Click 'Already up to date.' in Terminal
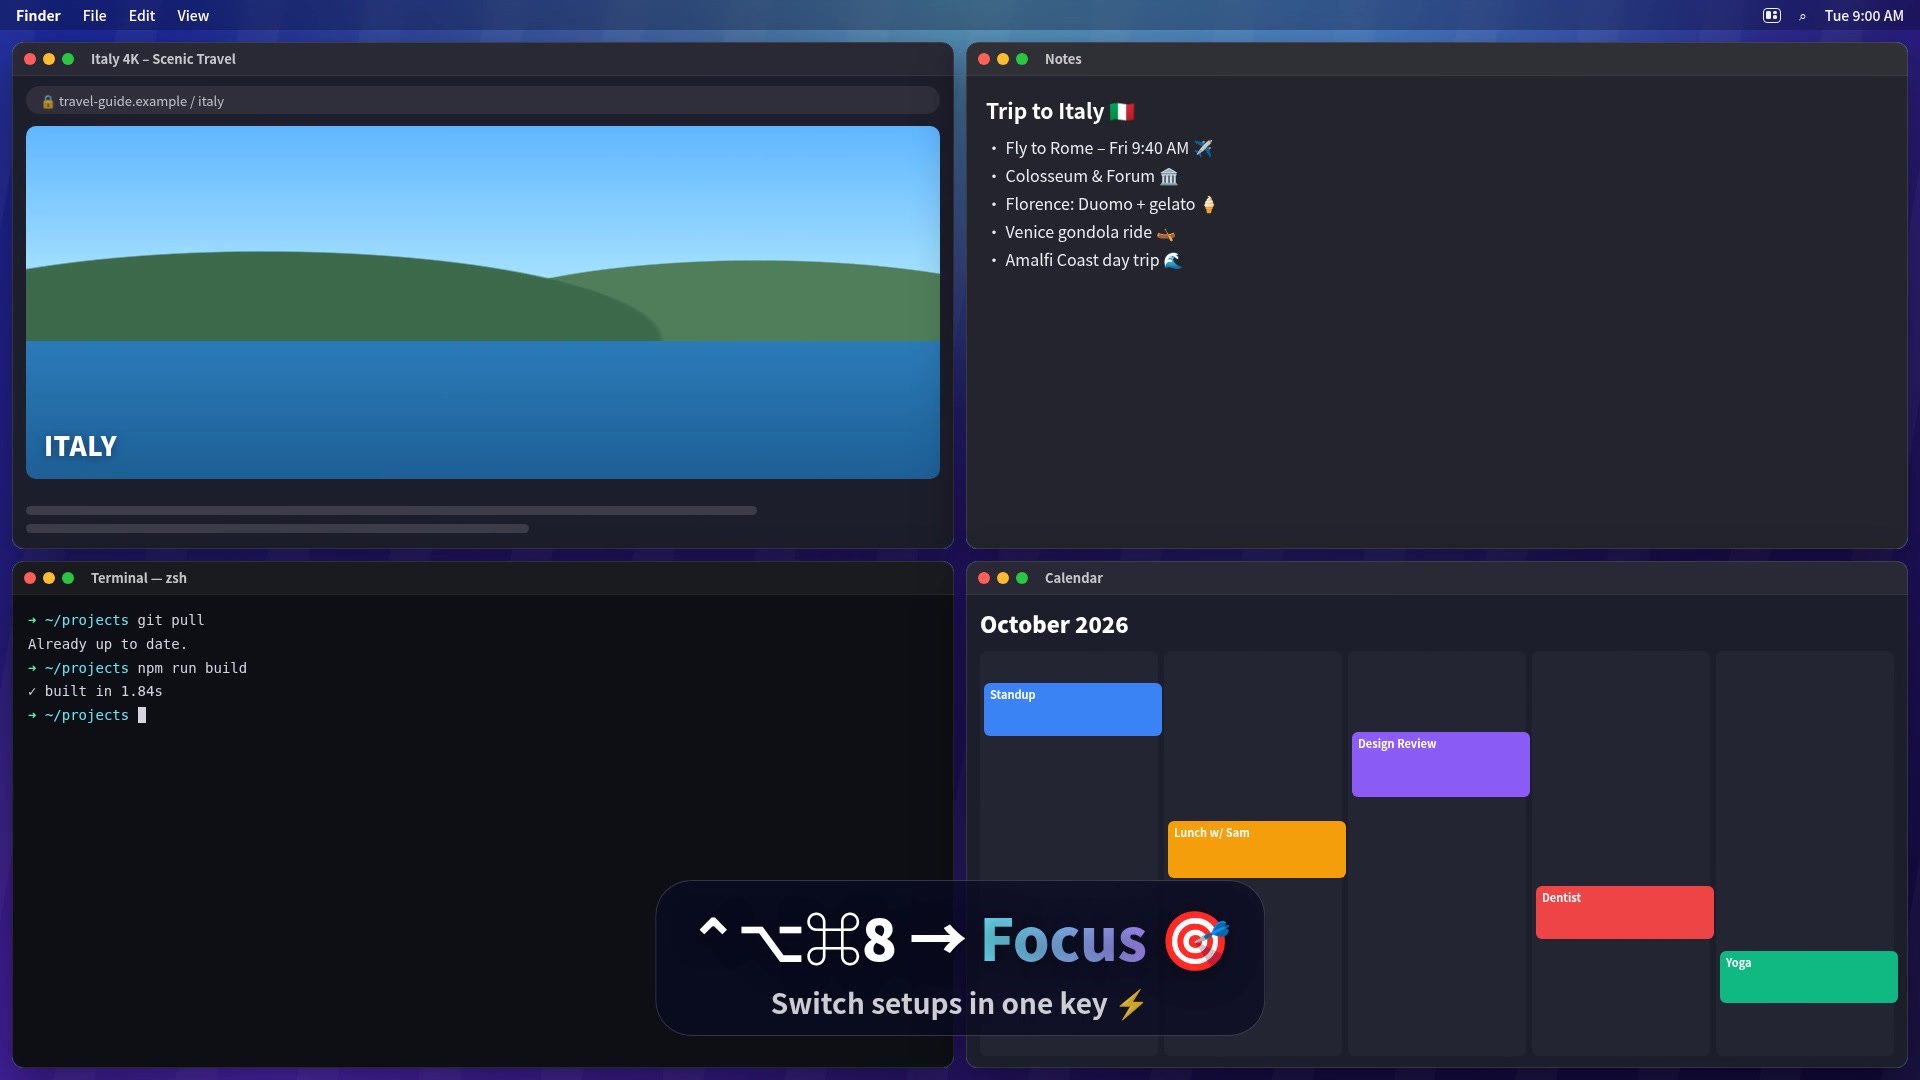1920x1080 pixels. [107, 644]
